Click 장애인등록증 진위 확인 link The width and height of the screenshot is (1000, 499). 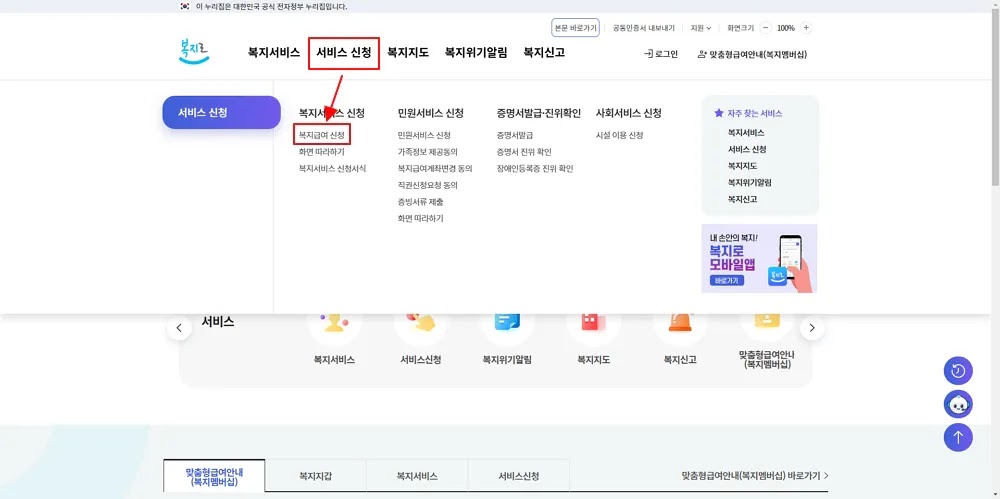click(x=535, y=168)
